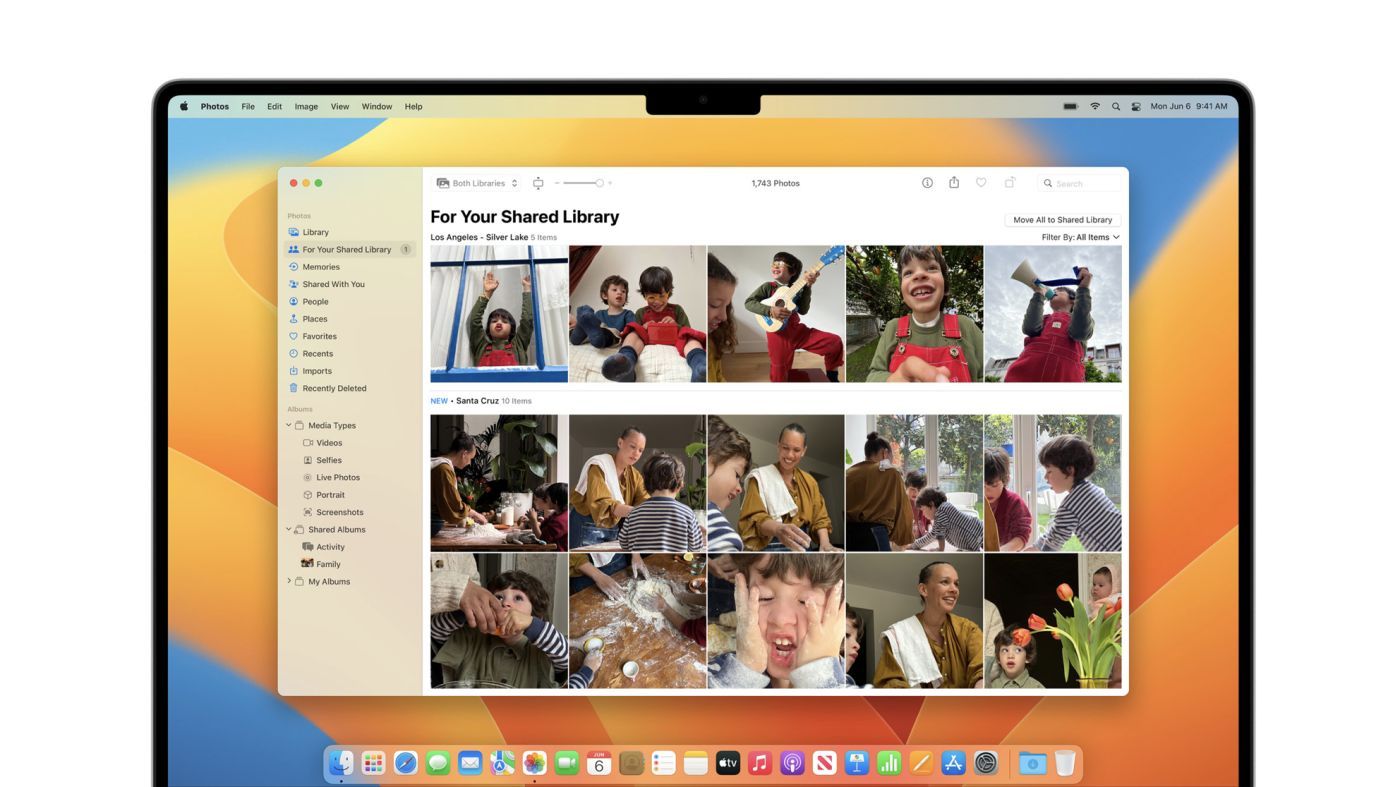Screen dimensions: 1400x787
Task: Select Portrait under Media Types
Action: [350, 495]
